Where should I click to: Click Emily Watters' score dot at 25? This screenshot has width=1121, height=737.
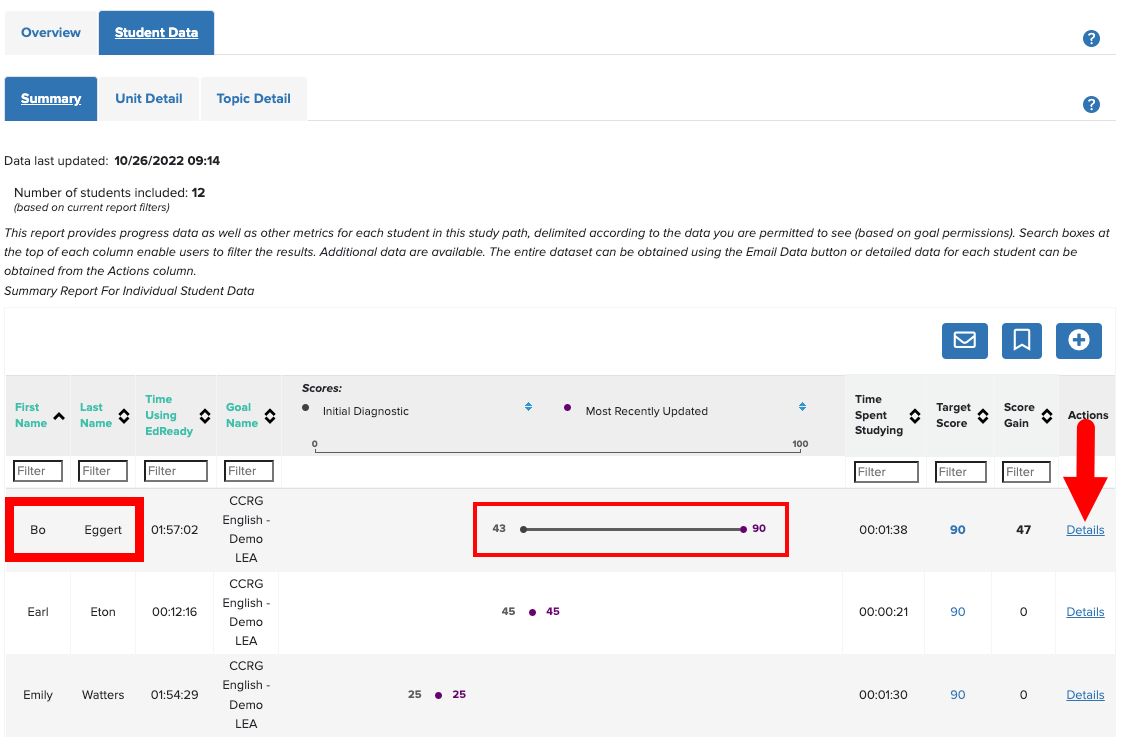(438, 695)
